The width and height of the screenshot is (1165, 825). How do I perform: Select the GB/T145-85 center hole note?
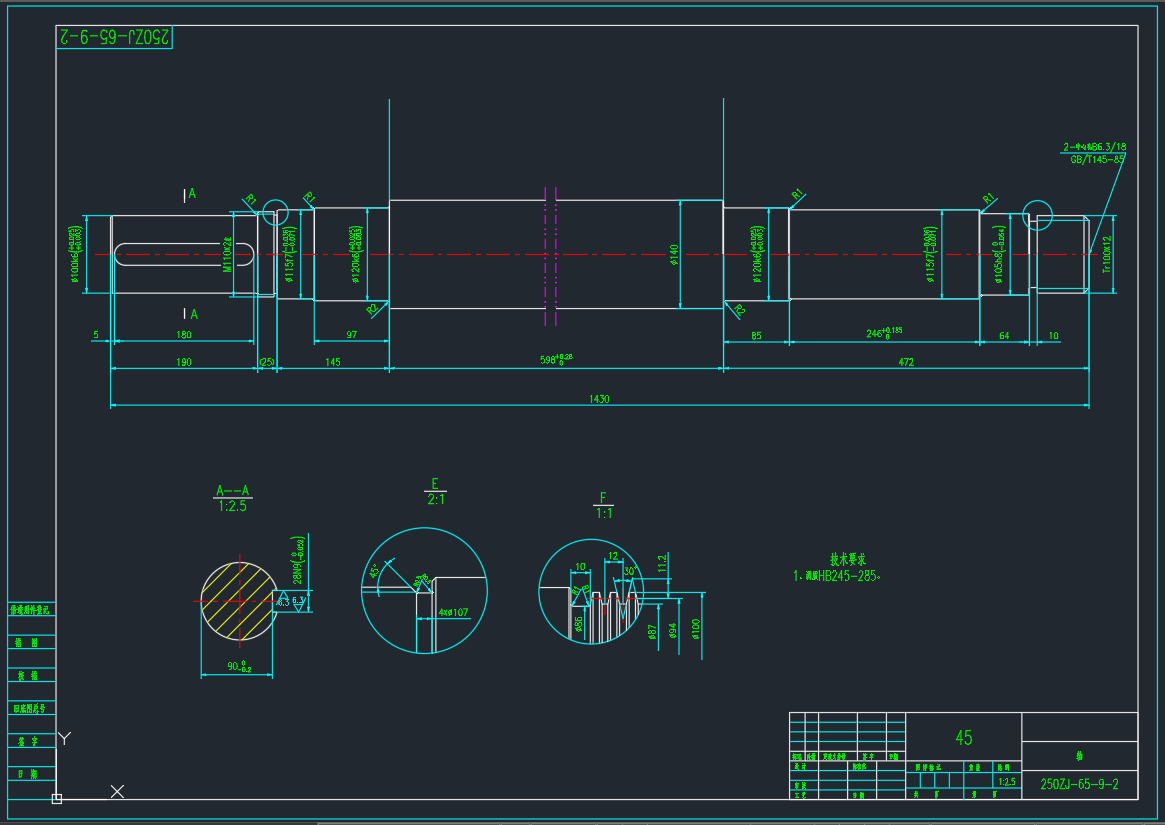click(1097, 159)
